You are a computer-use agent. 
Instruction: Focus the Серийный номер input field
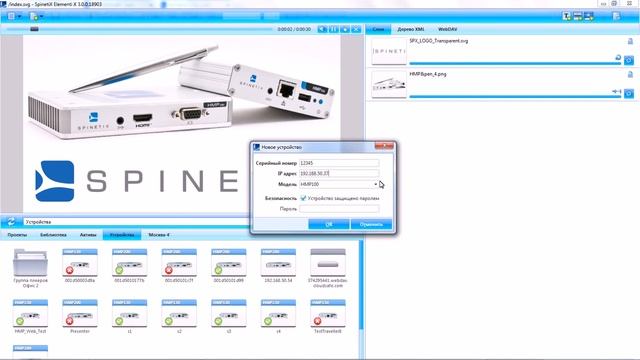[x=339, y=163]
